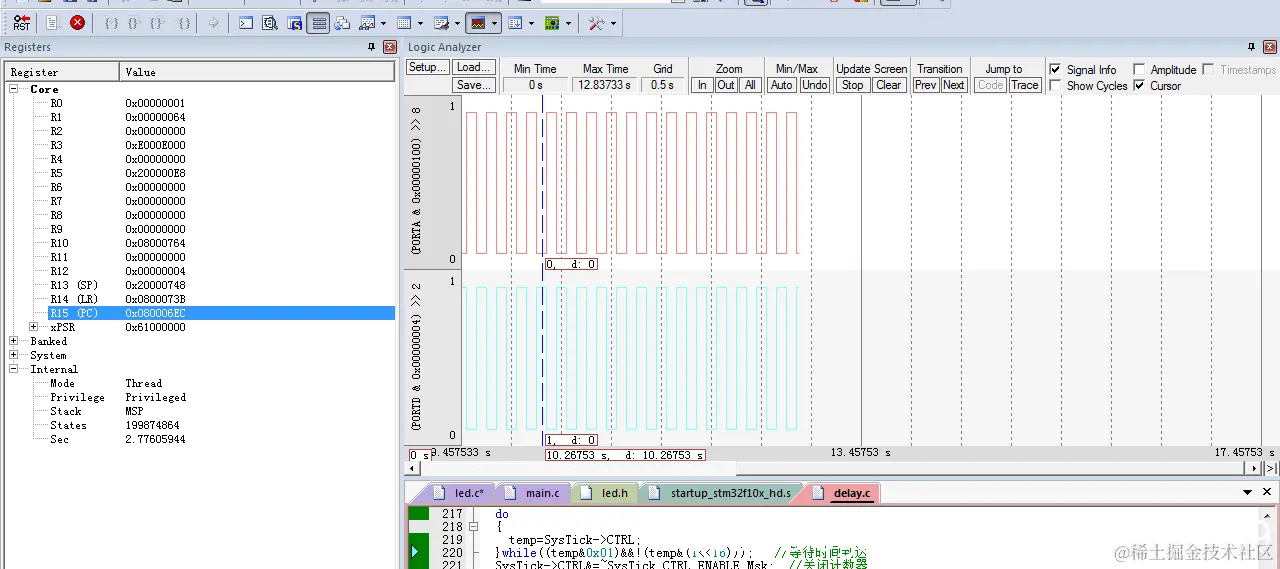Click Show Next Statement arrow icon
Image resolution: width=1280 pixels, height=569 pixels.
tap(214, 23)
